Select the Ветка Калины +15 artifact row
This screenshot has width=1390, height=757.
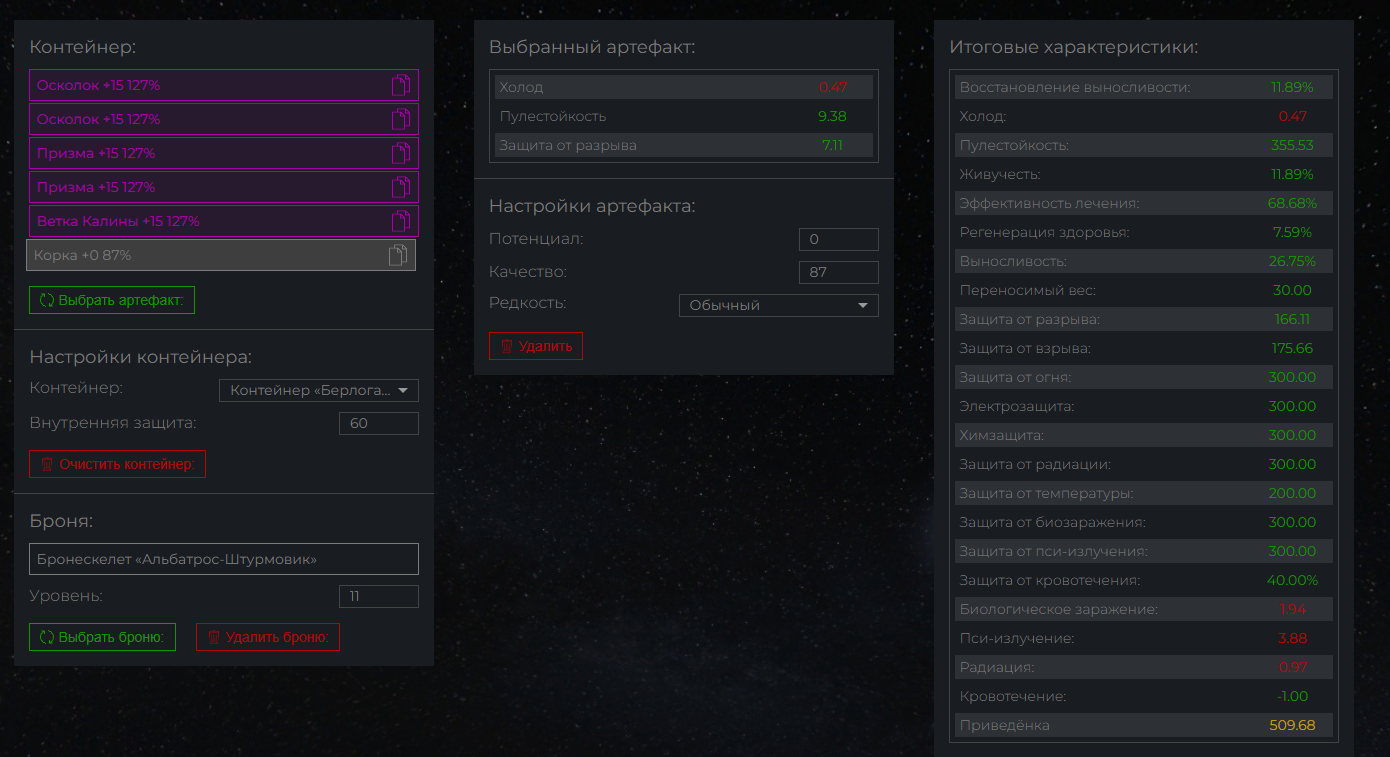(x=200, y=221)
